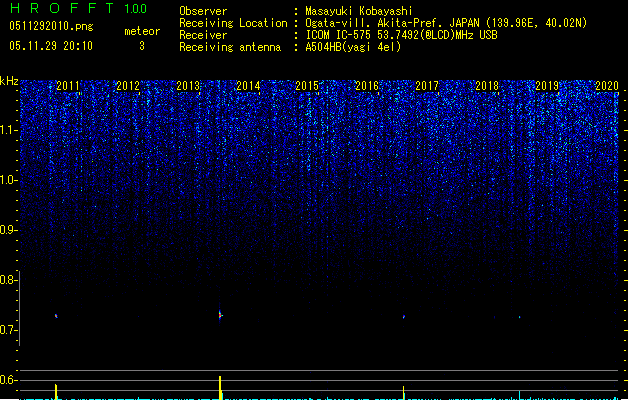This screenshot has height=400, width=629.
Task: Click the 1.1 kHz axis label
Action: coord(8,130)
